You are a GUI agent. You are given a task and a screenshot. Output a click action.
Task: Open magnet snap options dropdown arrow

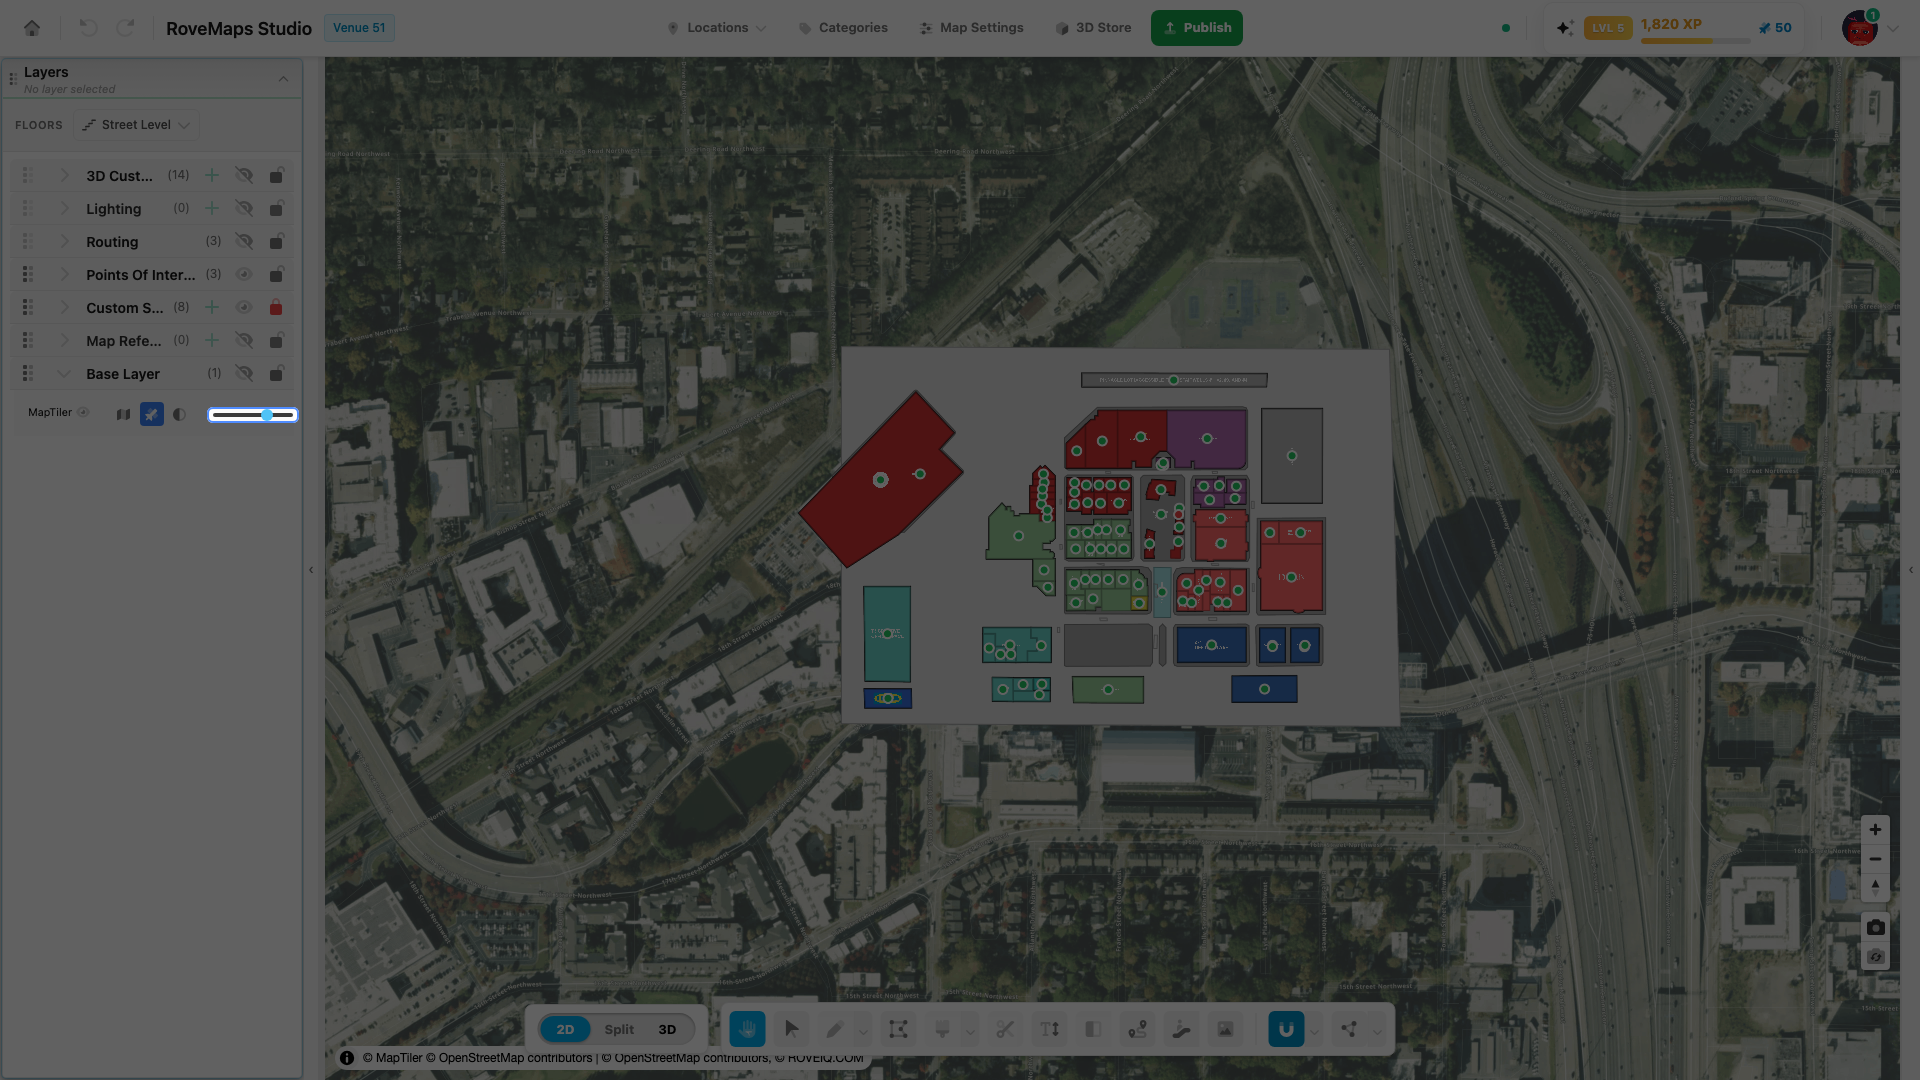1315,1031
